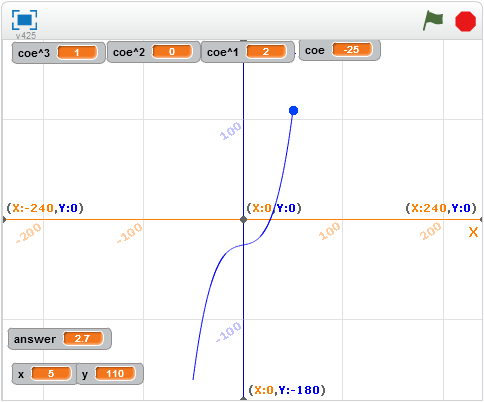Click the blue dot sprite on the curve

pos(293,111)
